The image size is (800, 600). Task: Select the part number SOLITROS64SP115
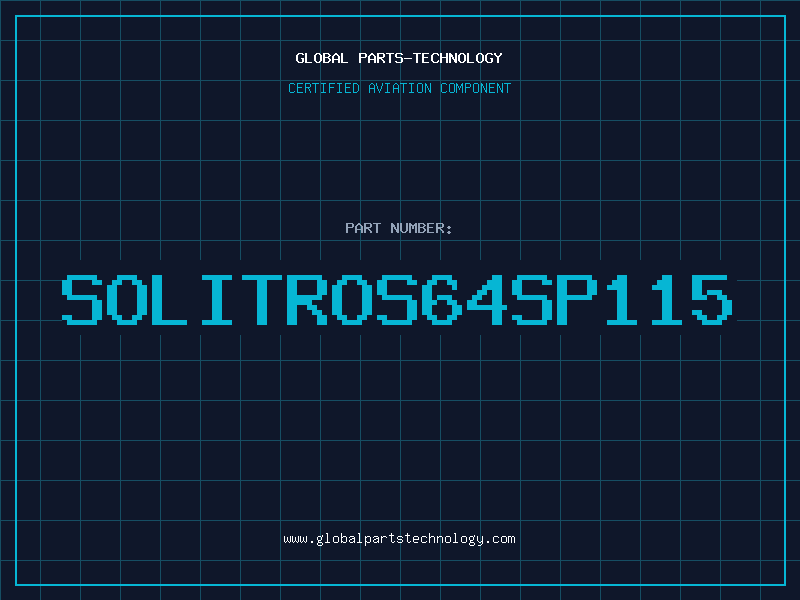pyautogui.click(x=397, y=300)
